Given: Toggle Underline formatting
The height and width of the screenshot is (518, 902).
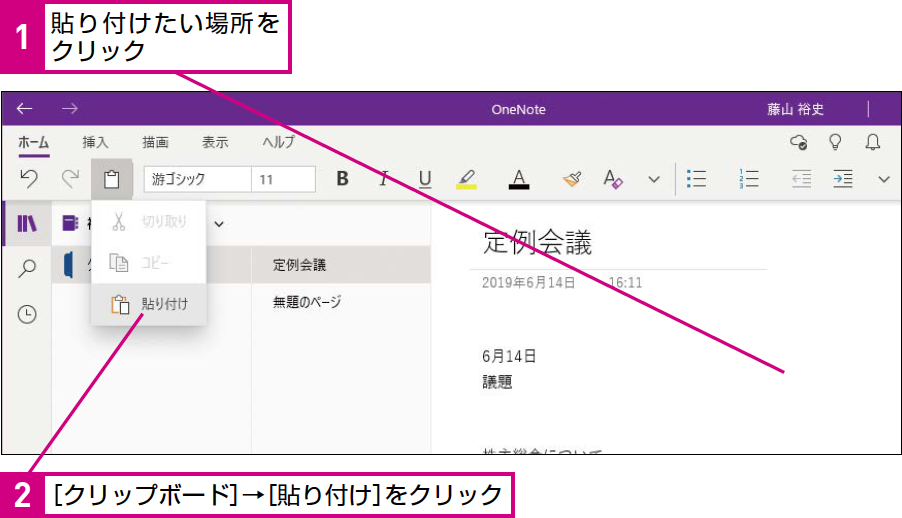Looking at the screenshot, I should [x=425, y=179].
